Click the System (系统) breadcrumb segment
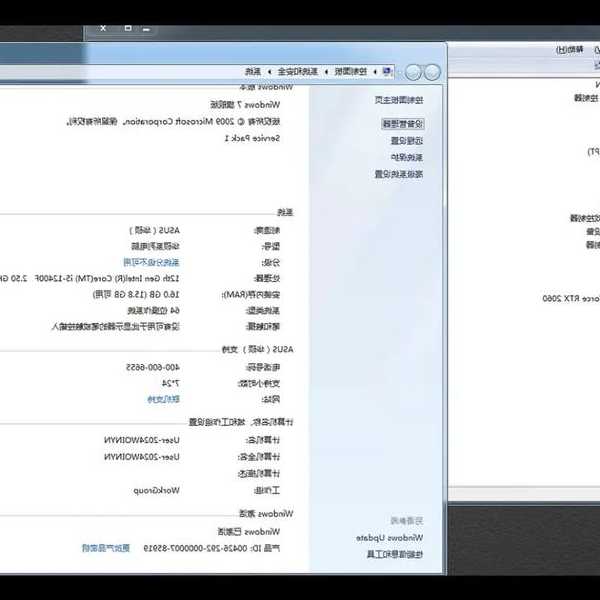The image size is (600, 600). click(x=254, y=72)
